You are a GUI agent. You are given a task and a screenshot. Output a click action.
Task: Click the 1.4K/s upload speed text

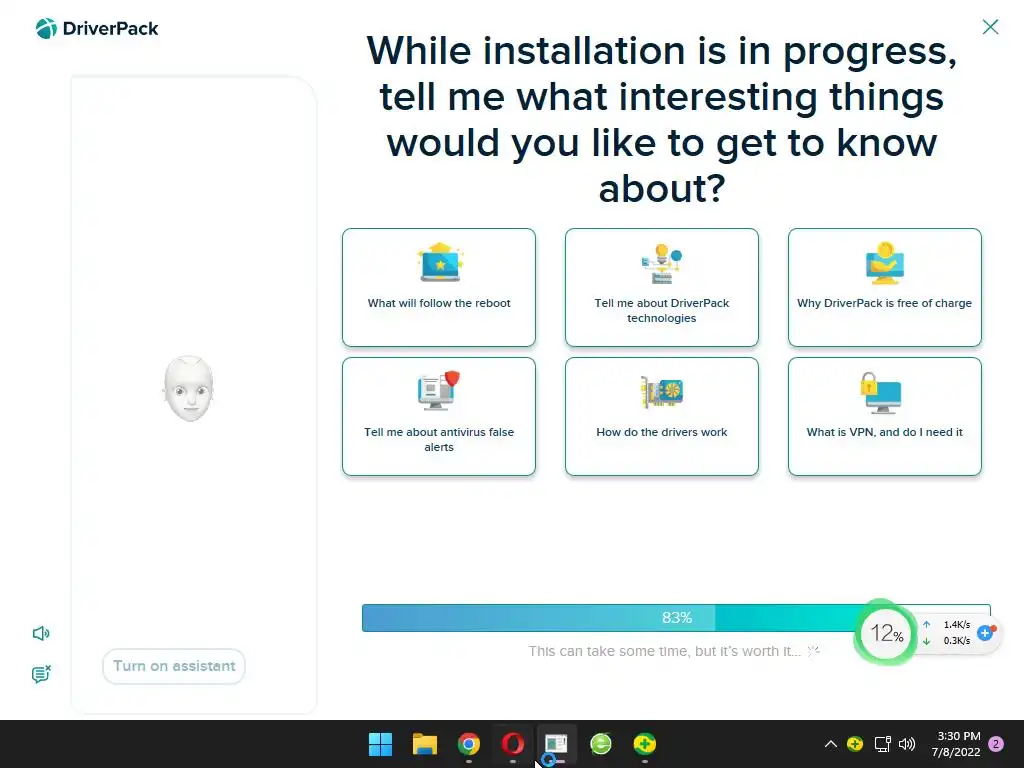(x=957, y=624)
